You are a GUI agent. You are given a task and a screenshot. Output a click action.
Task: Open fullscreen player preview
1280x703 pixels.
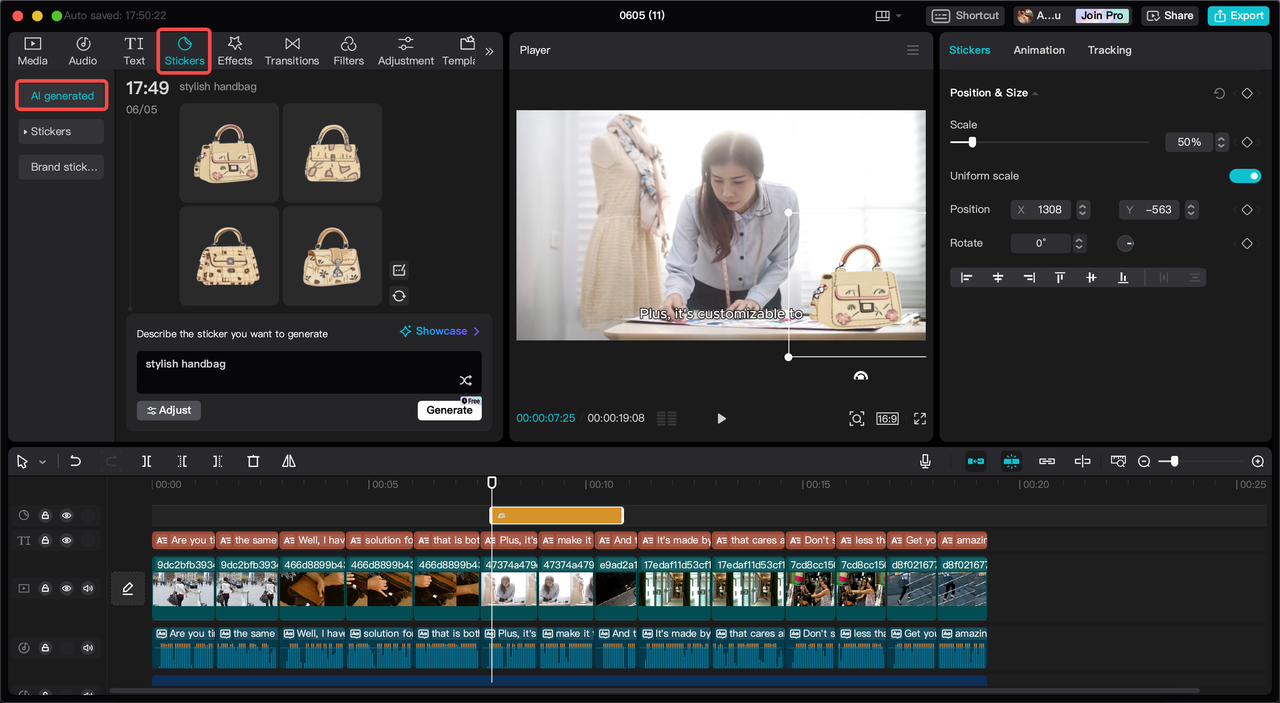tap(920, 419)
